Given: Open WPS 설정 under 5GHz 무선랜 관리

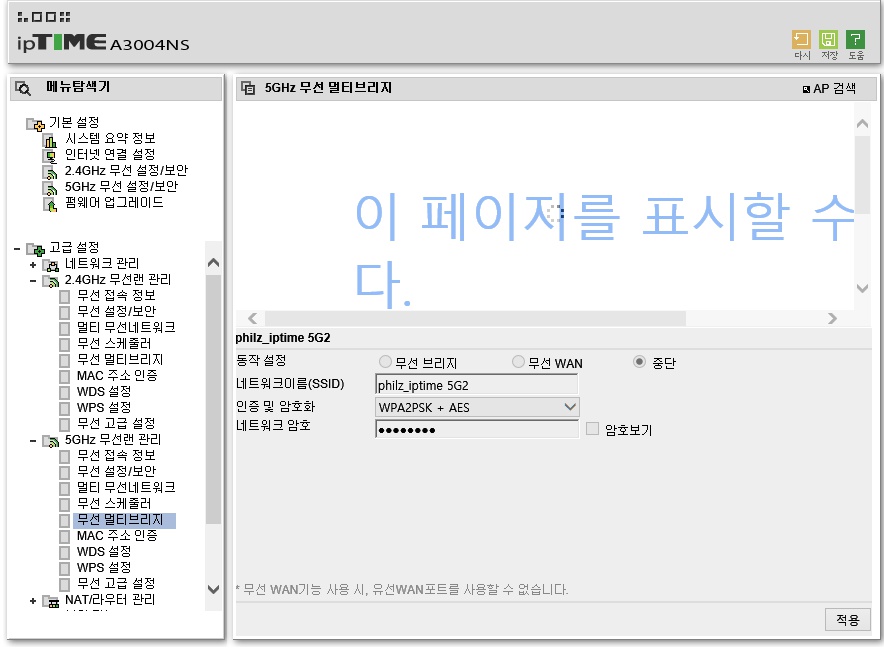Looking at the screenshot, I should coord(104,567).
